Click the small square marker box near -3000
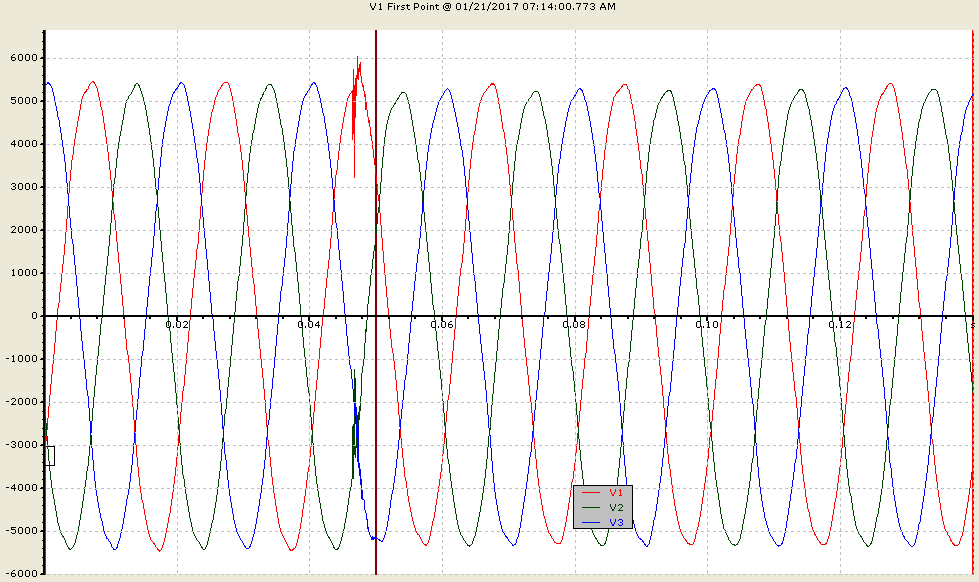The image size is (979, 582). [50, 456]
